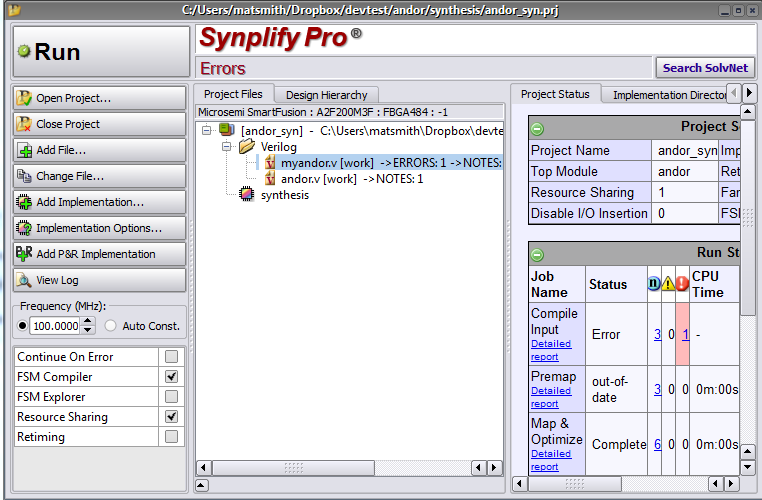Click the Open Project folder icon
This screenshot has height=500, width=762.
[x=25, y=98]
